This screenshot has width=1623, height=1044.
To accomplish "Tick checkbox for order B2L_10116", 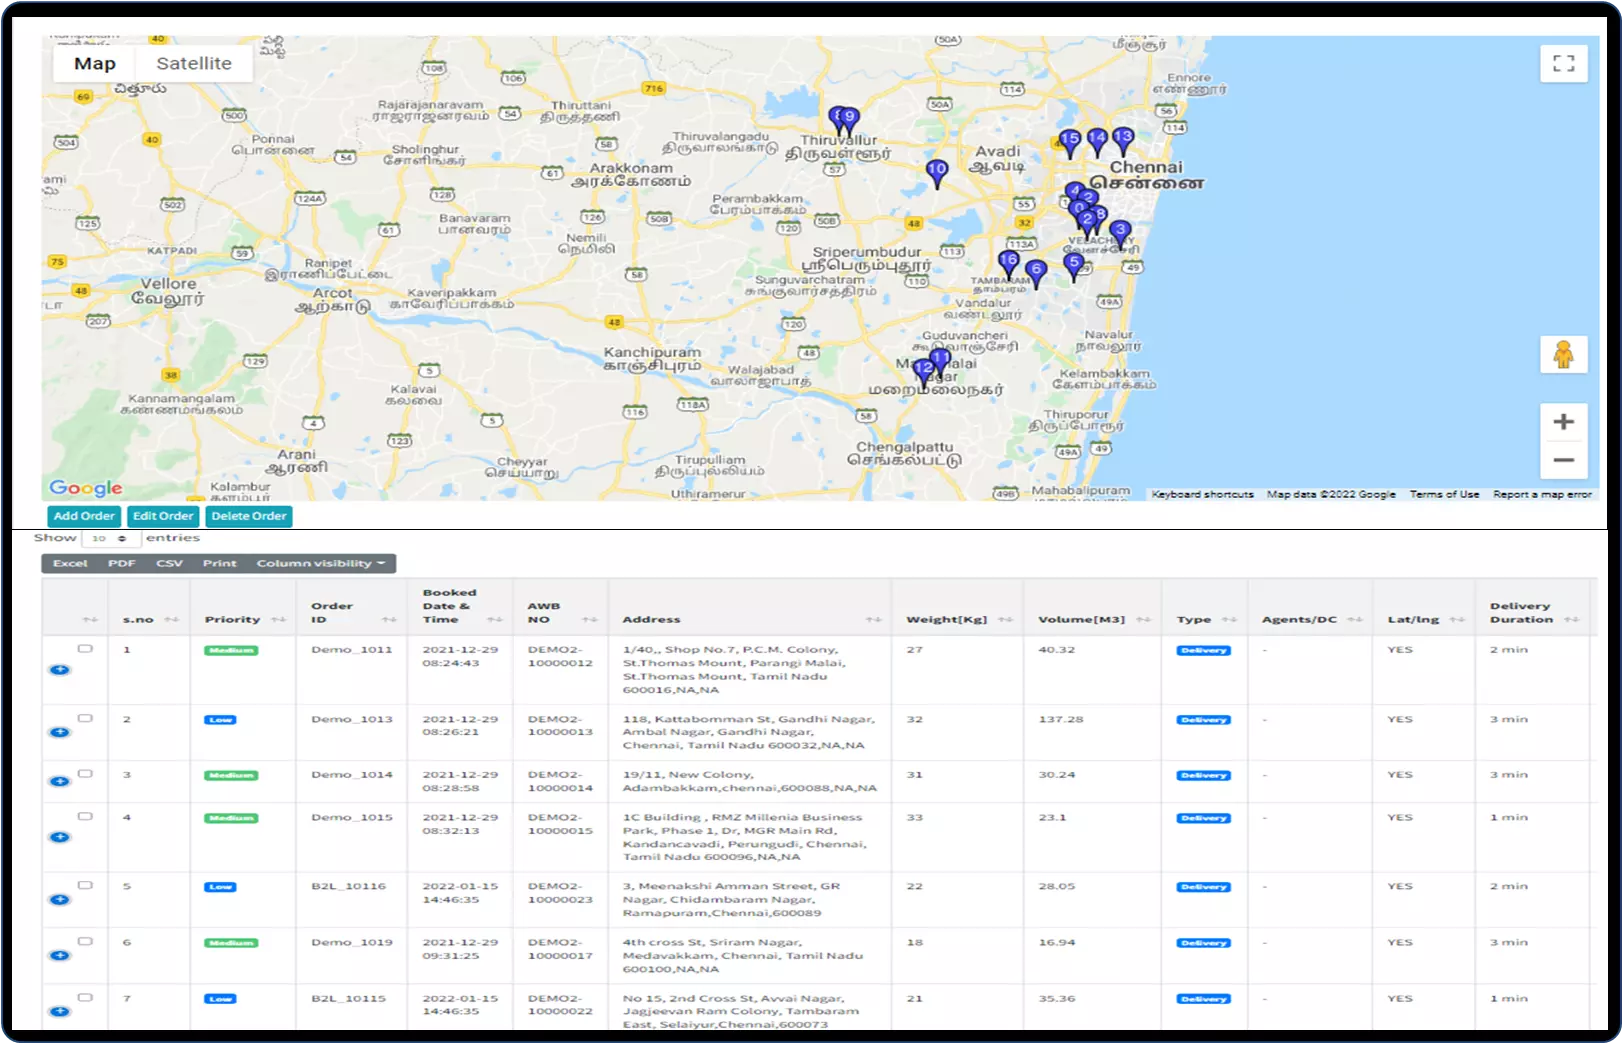I will click(x=85, y=885).
